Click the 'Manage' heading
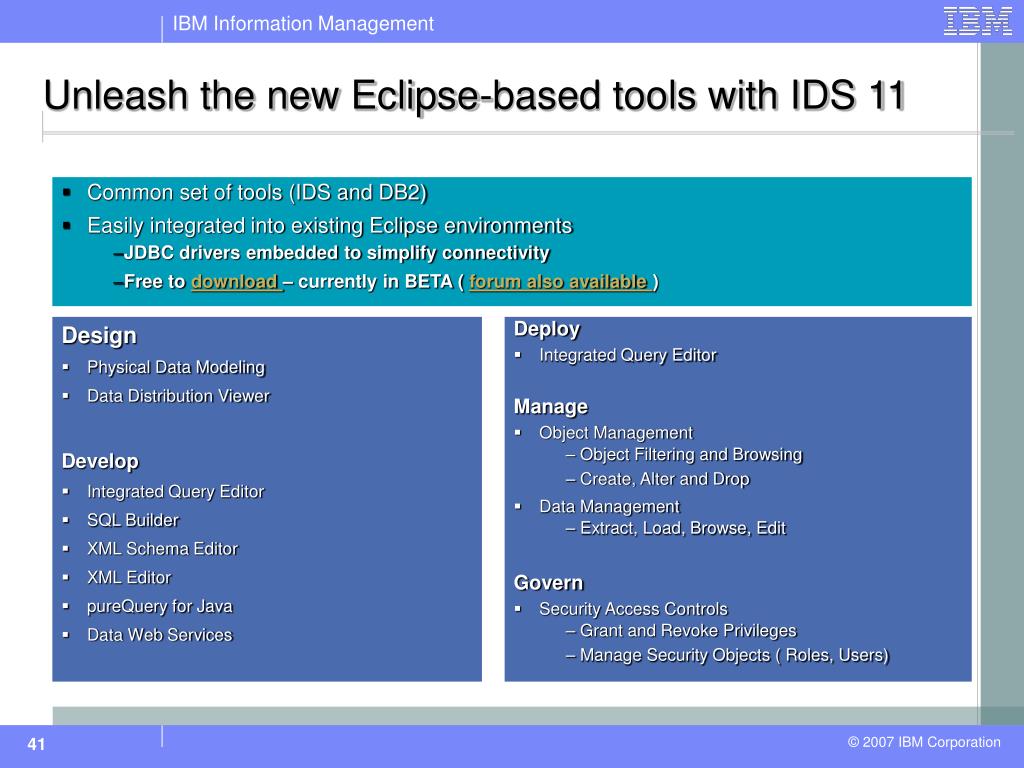Screen dimensions: 1024x768 point(551,407)
